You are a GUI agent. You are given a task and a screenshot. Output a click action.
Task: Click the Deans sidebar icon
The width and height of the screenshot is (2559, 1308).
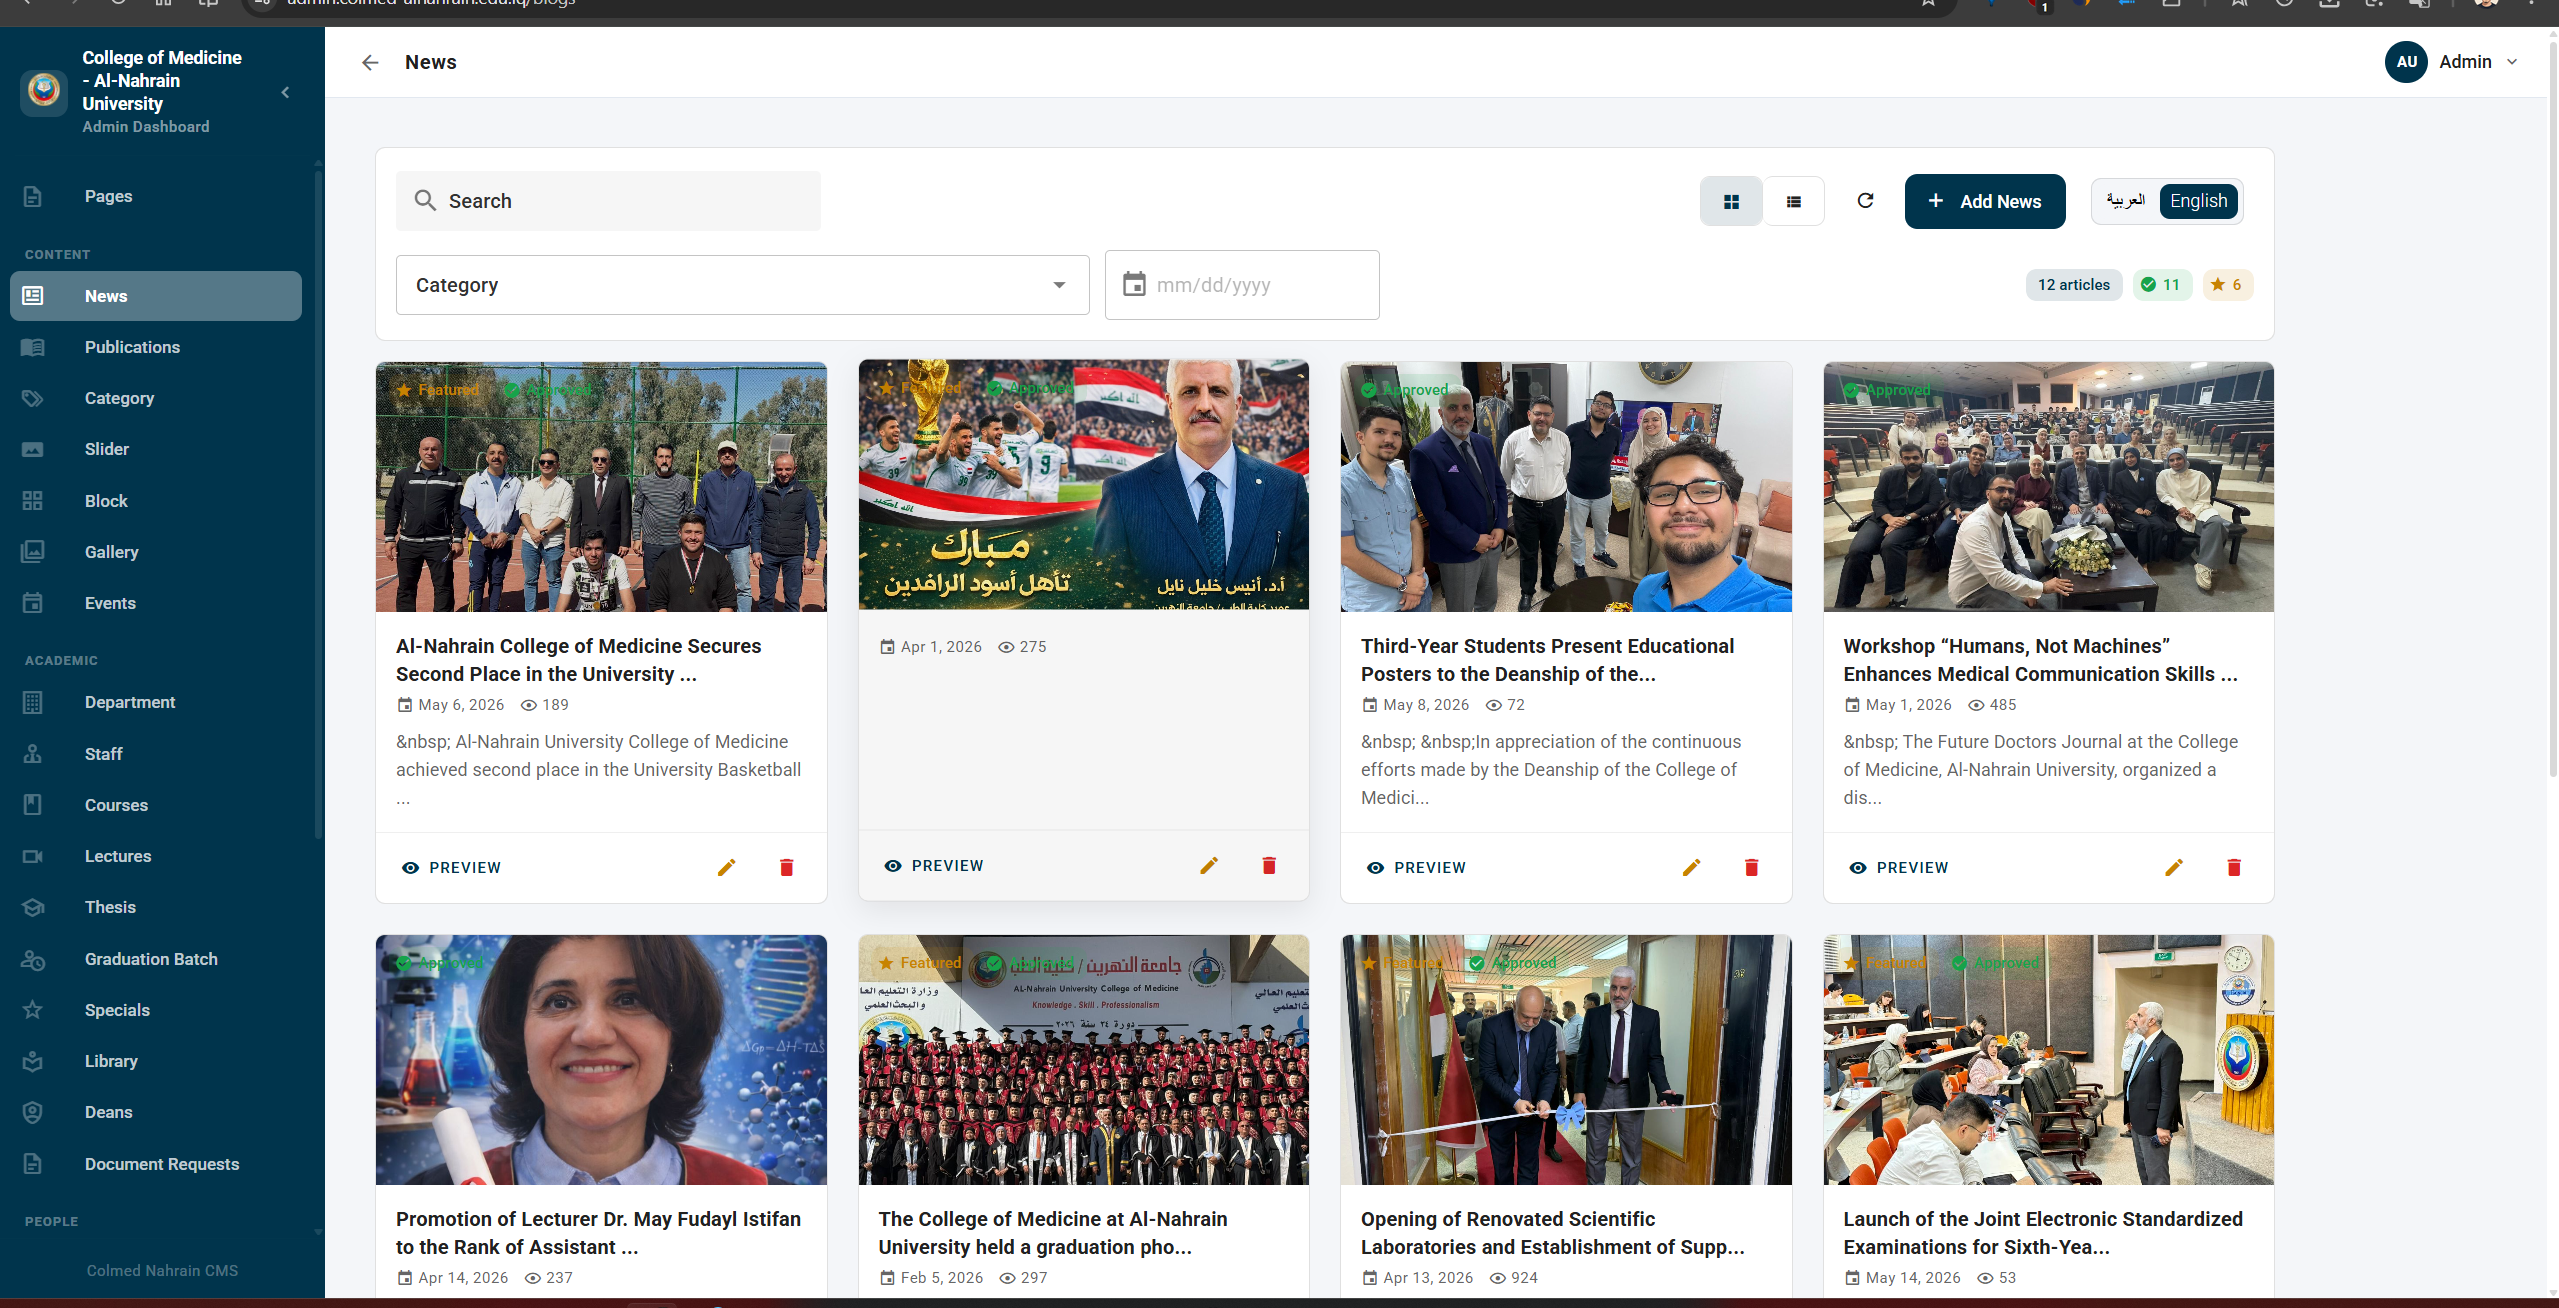[33, 1112]
